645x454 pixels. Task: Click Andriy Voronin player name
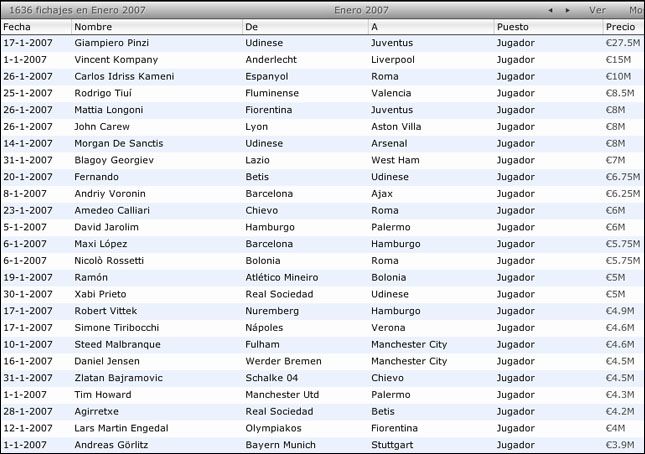tap(109, 193)
